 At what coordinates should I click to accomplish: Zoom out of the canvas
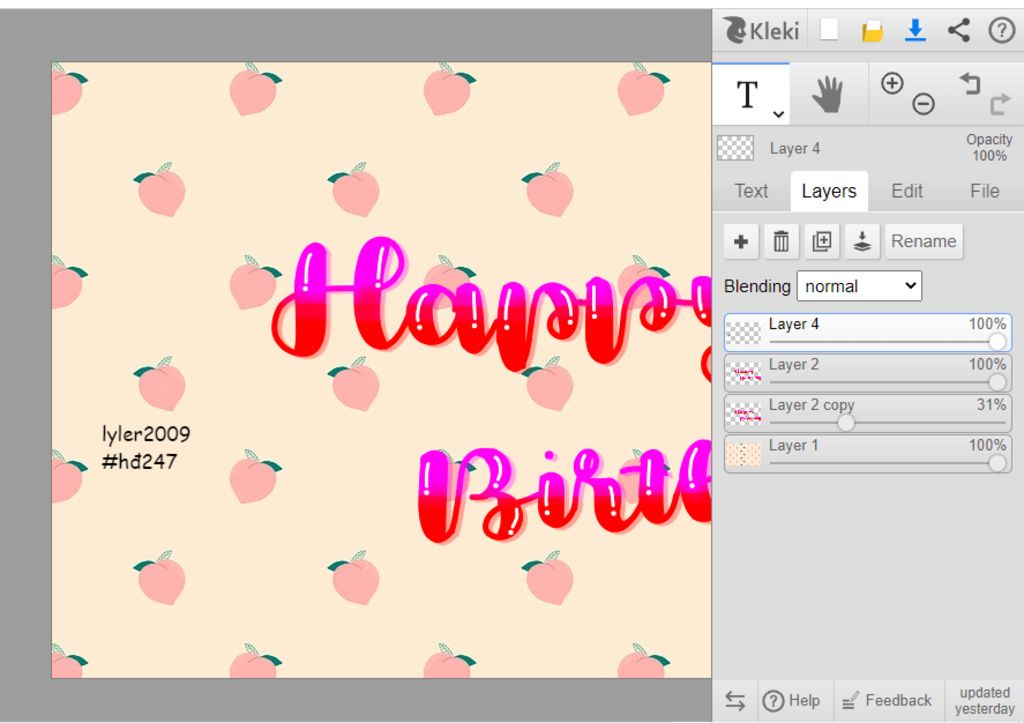923,104
